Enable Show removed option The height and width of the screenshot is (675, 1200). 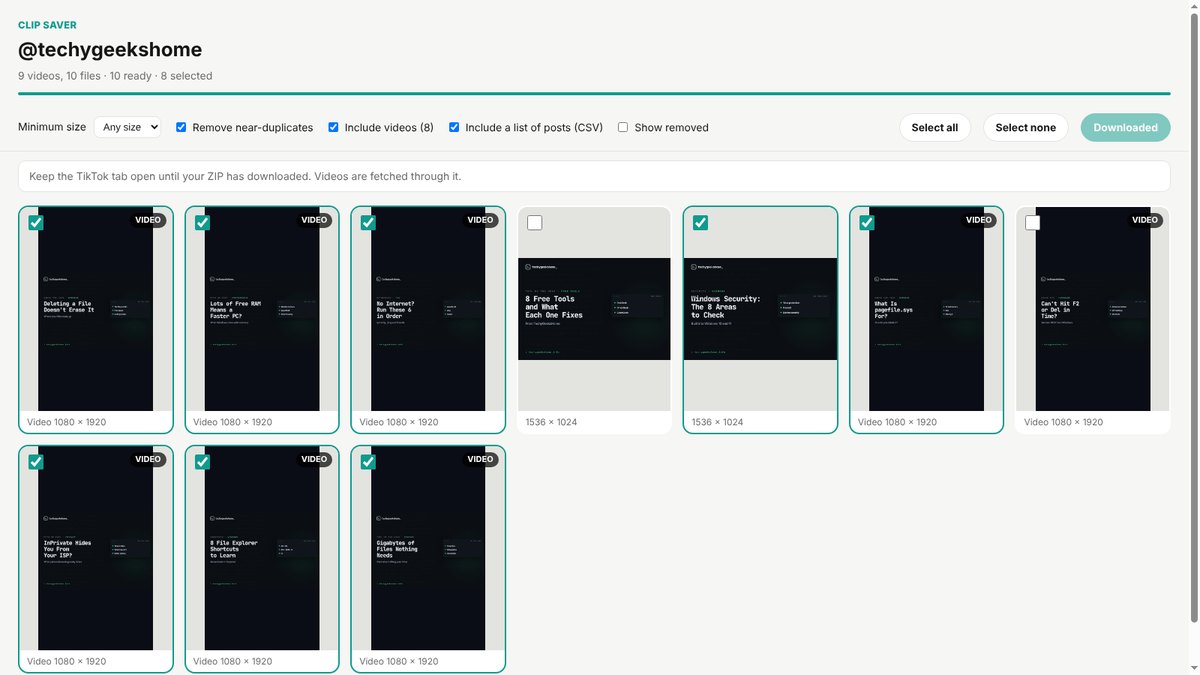(623, 127)
